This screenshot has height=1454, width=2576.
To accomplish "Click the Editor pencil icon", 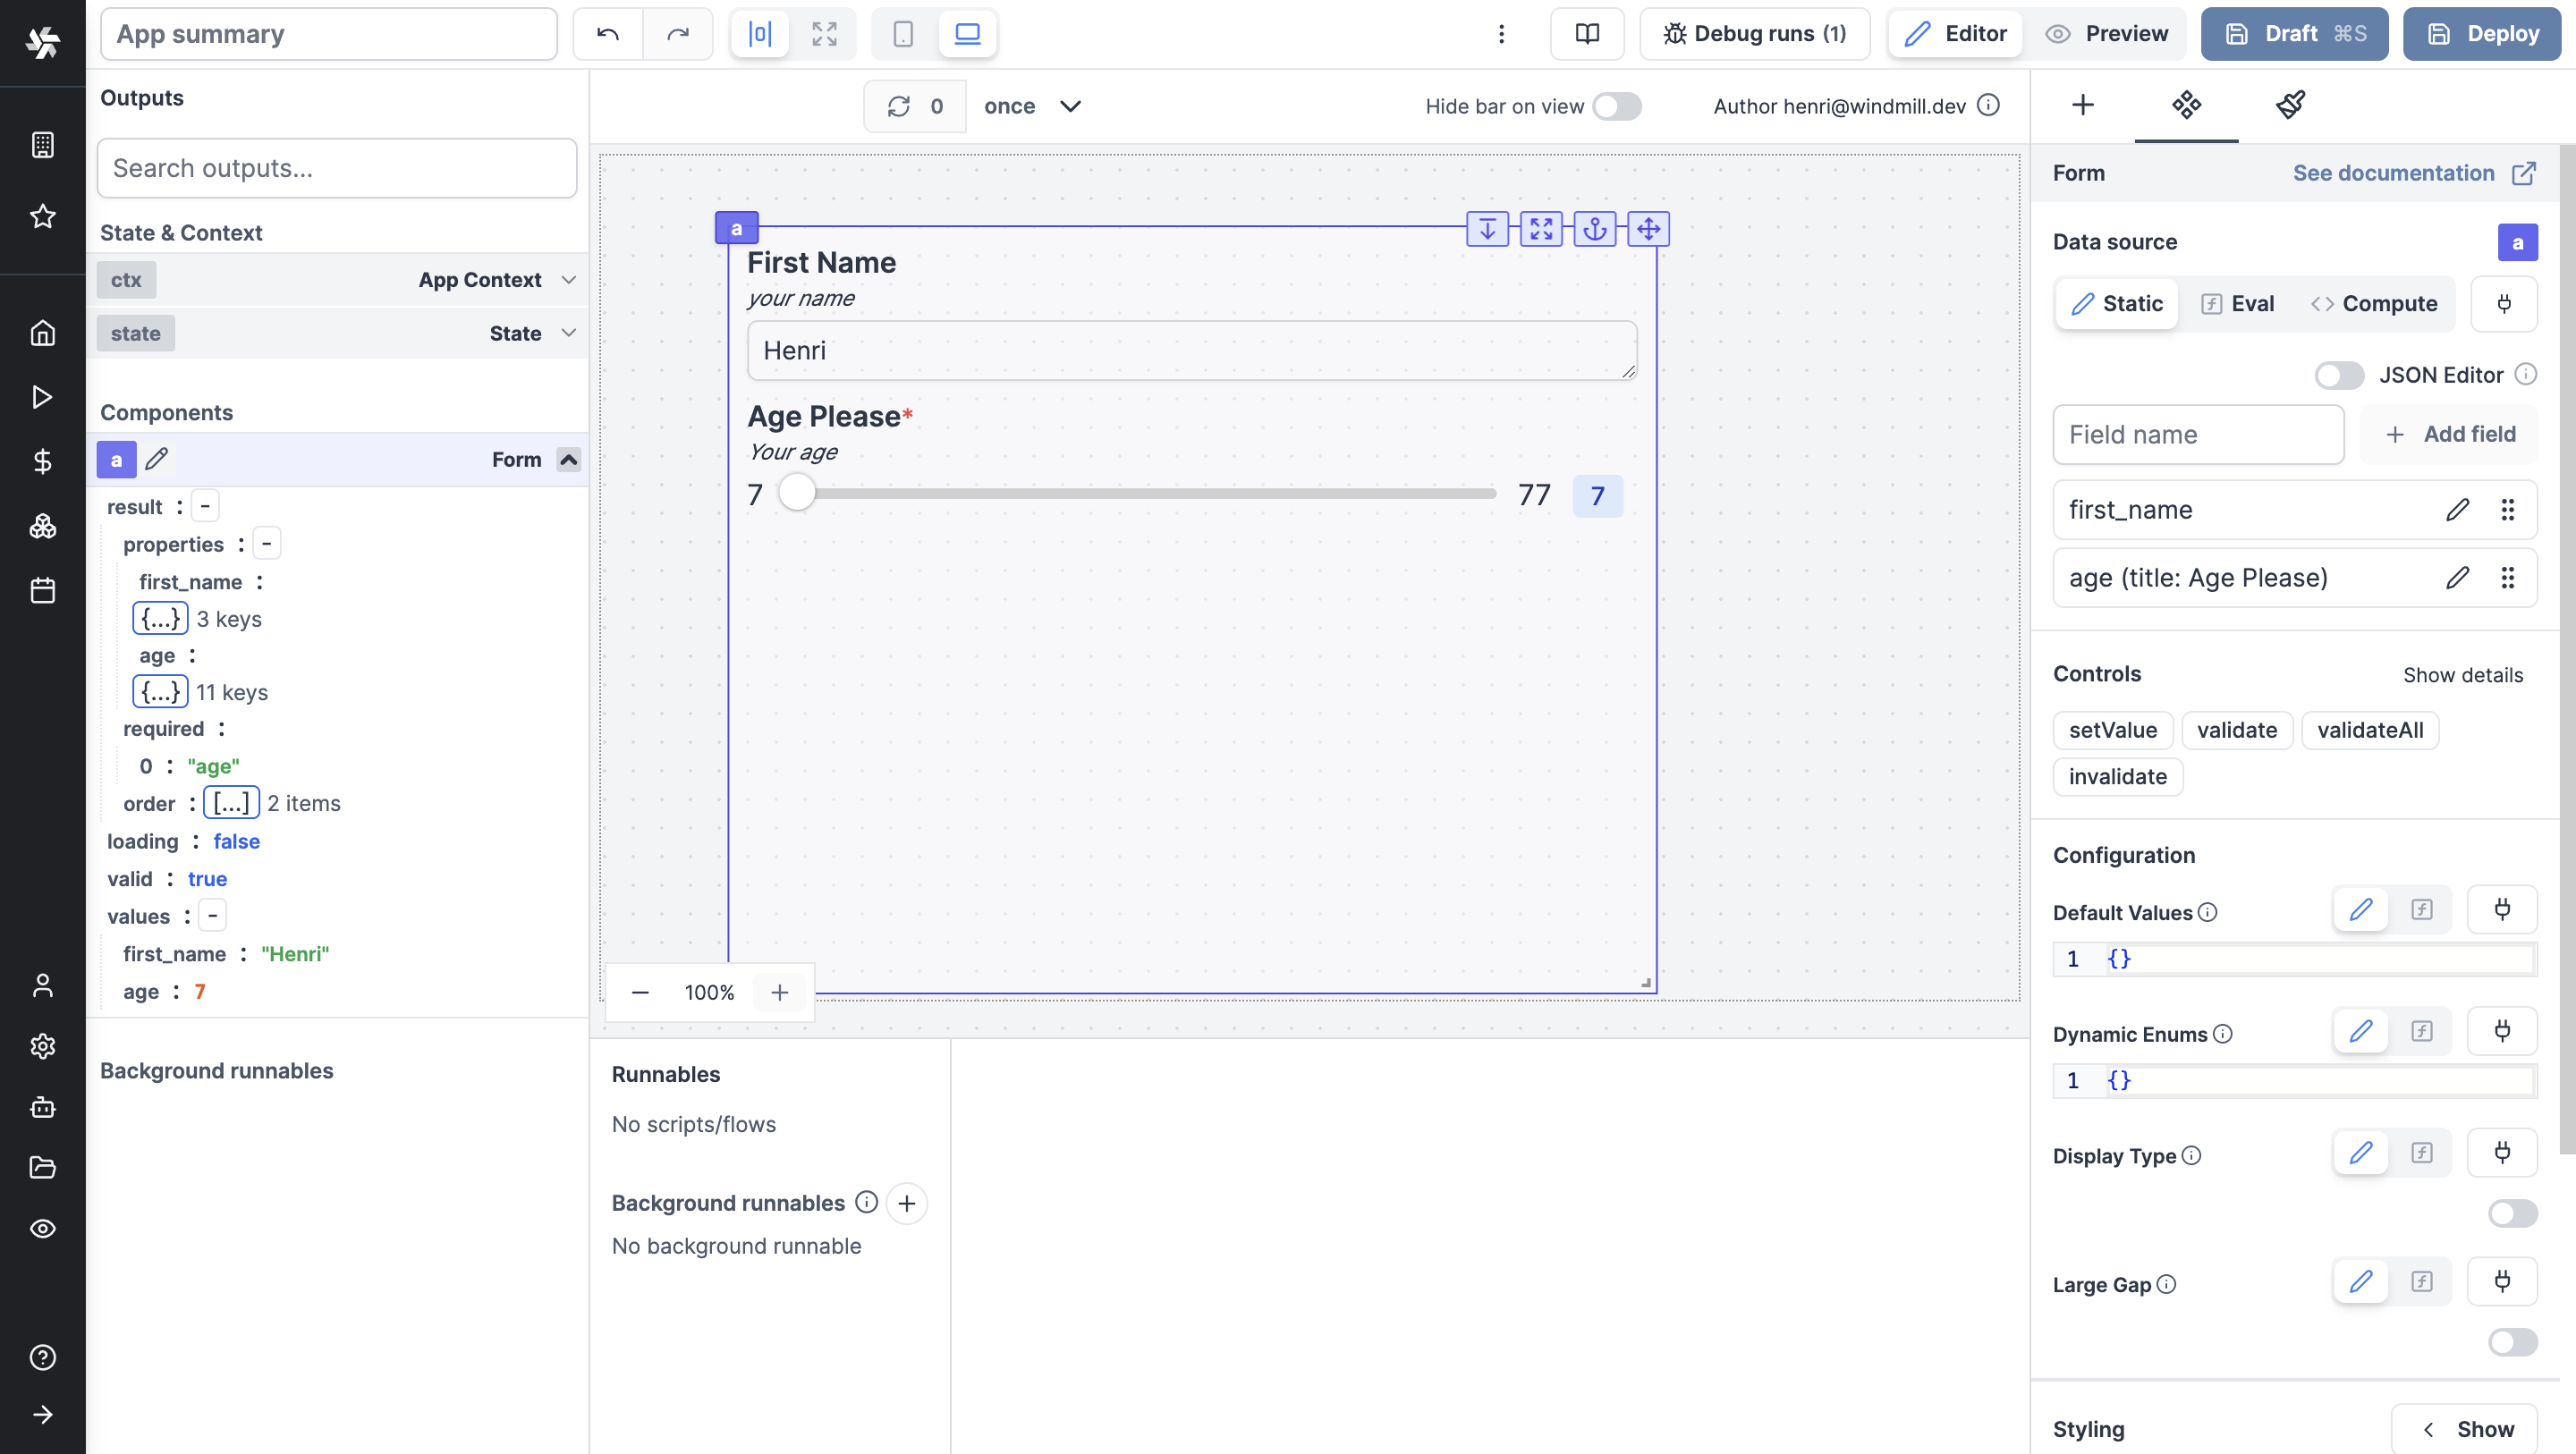I will [x=1916, y=32].
